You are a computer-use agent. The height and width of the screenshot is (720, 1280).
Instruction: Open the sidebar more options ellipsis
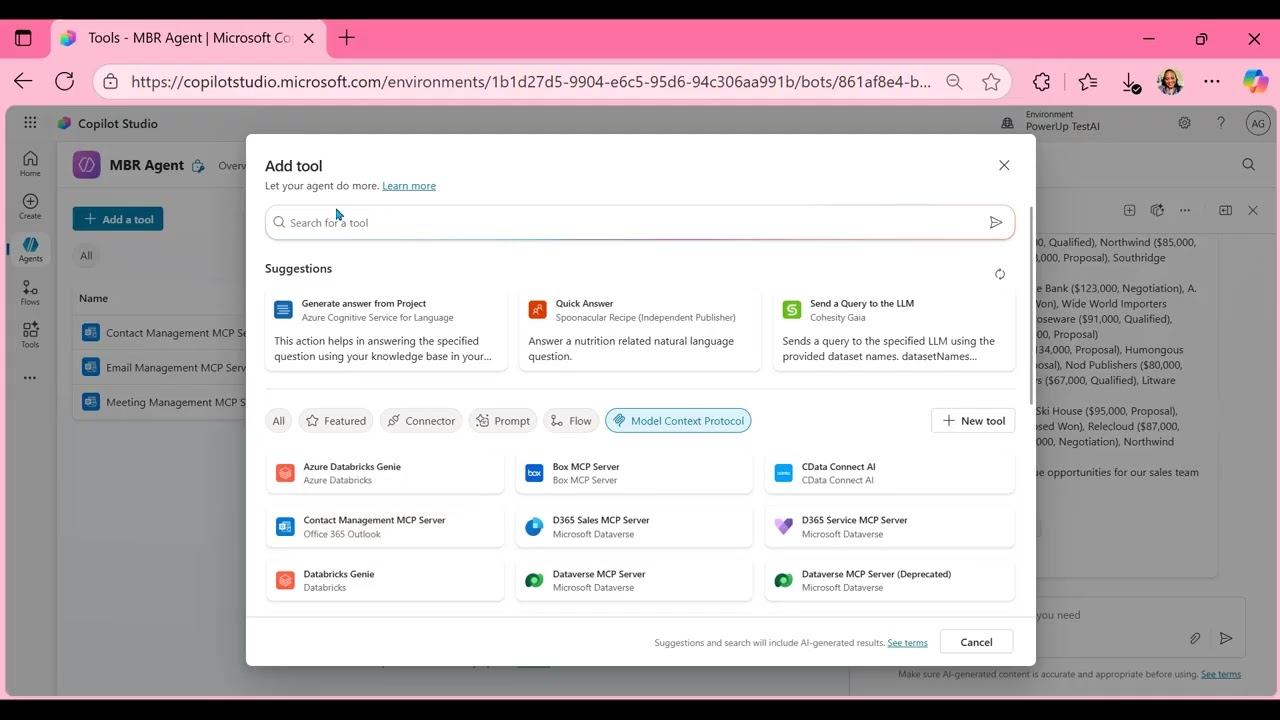pyautogui.click(x=30, y=378)
